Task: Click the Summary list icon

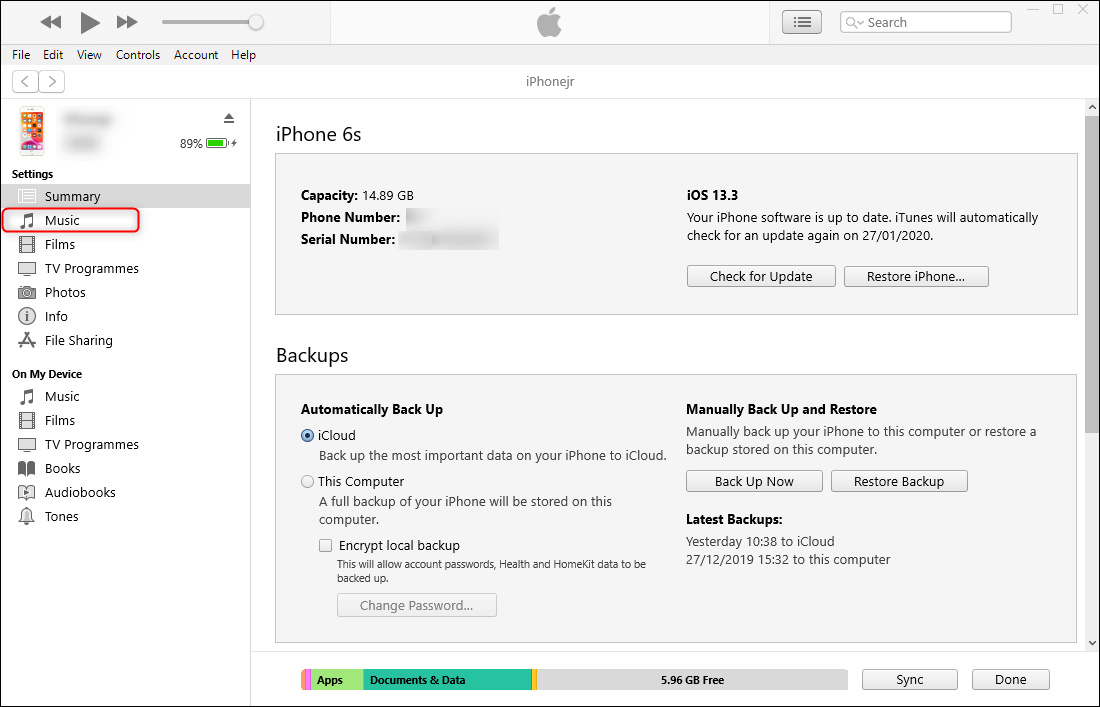Action: pyautogui.click(x=27, y=196)
